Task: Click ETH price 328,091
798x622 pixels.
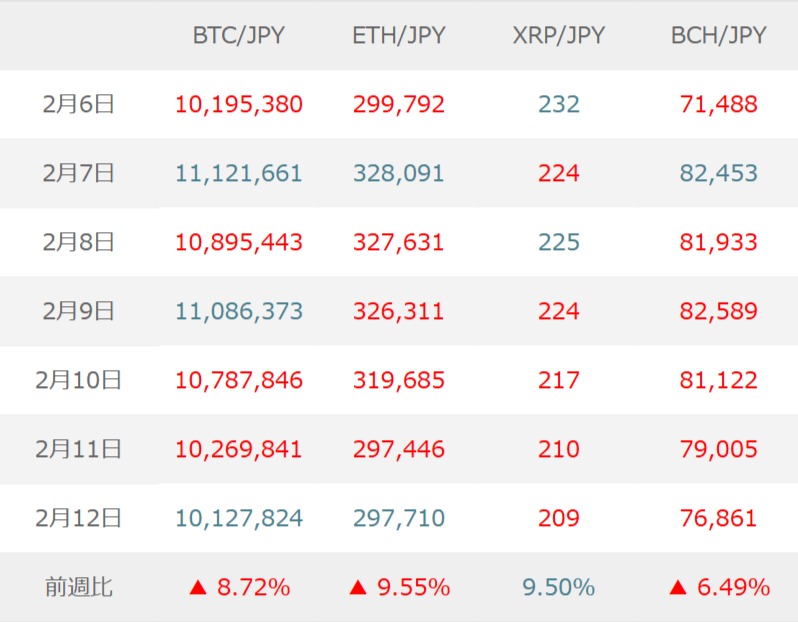Action: (x=398, y=173)
